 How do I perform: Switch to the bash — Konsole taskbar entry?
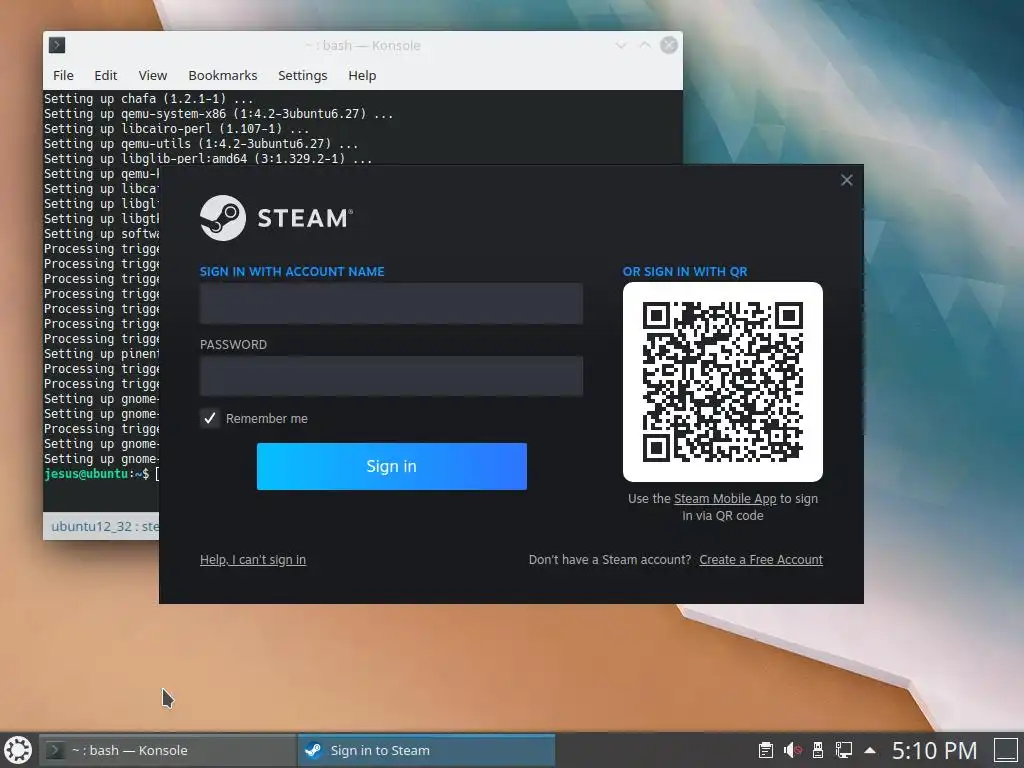click(168, 750)
